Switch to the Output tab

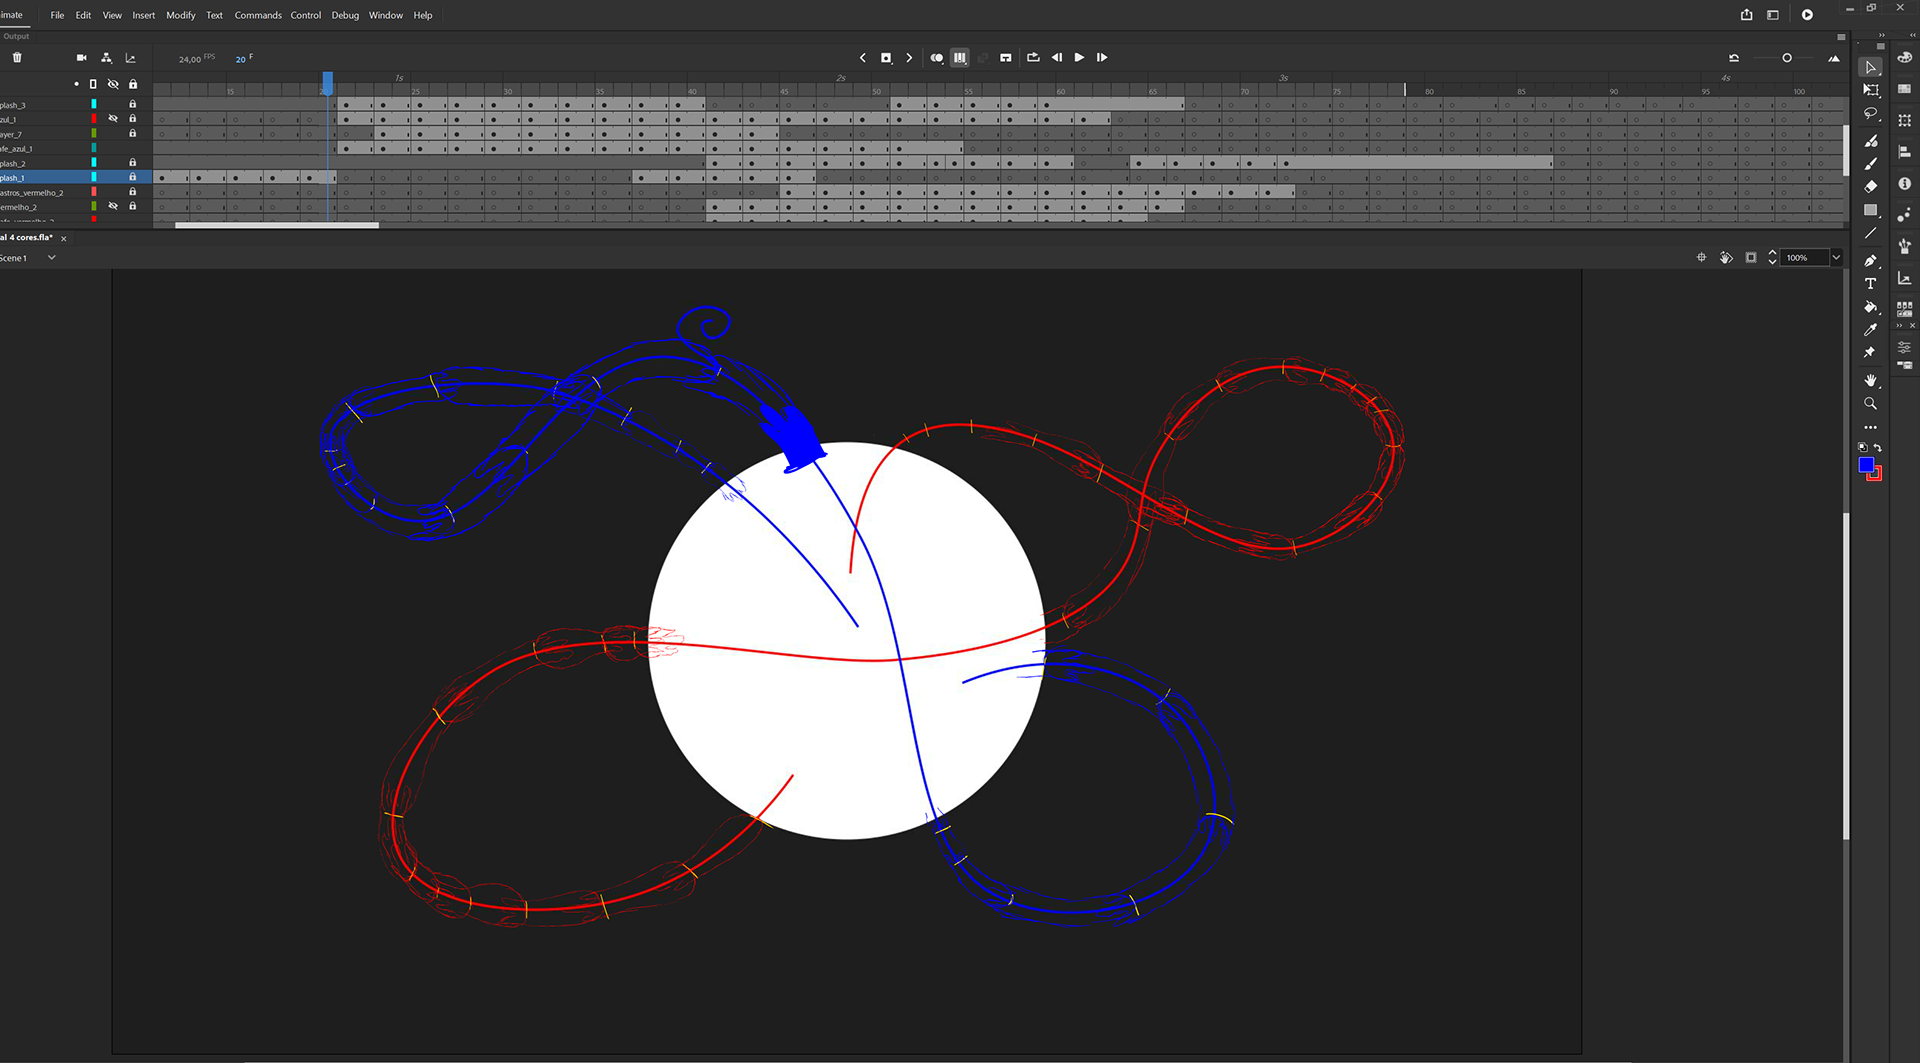16,36
